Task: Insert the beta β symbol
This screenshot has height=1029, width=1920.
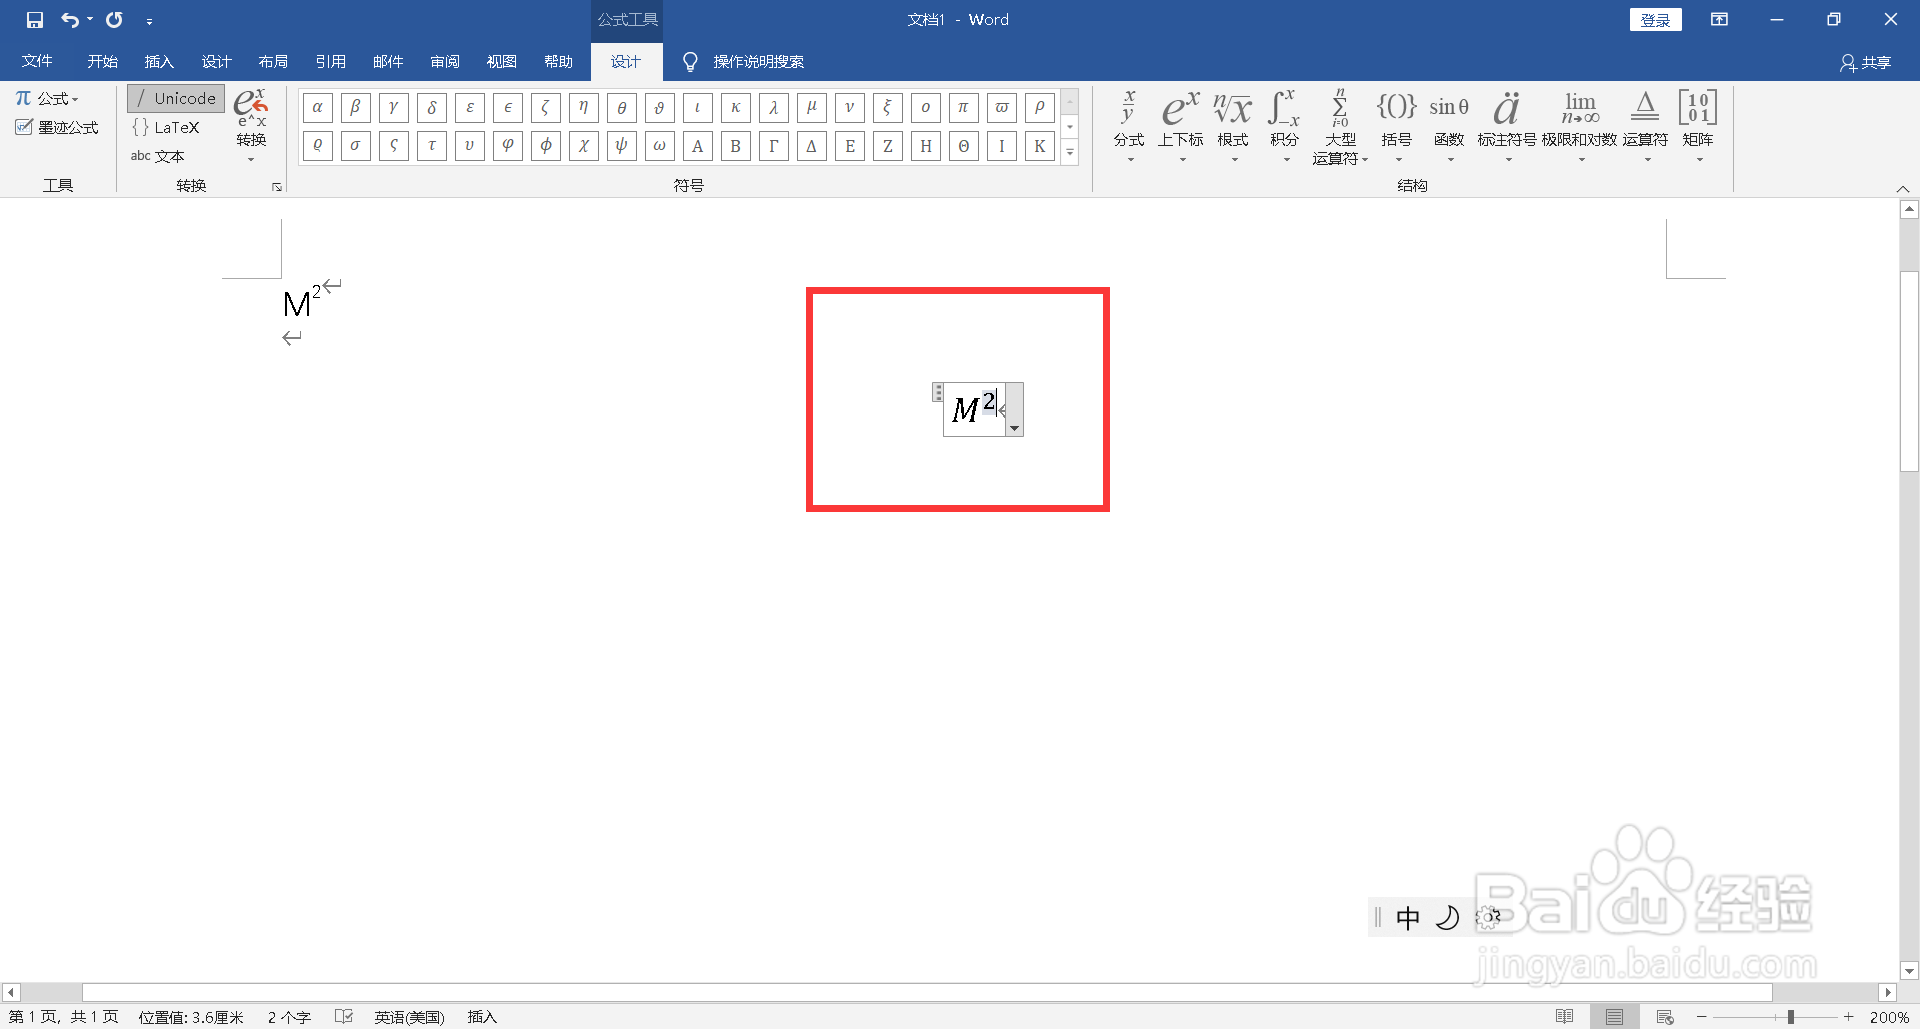Action: point(355,107)
